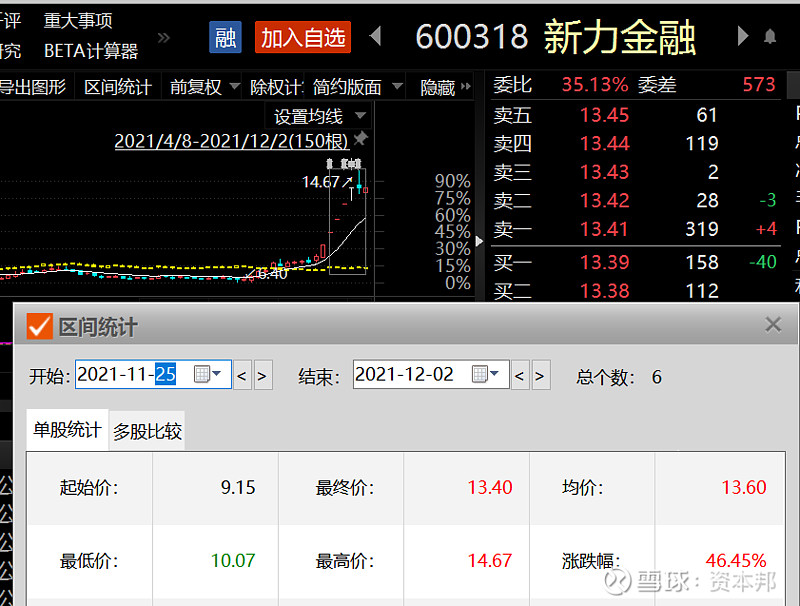Click the 融 margin trading icon

[225, 37]
